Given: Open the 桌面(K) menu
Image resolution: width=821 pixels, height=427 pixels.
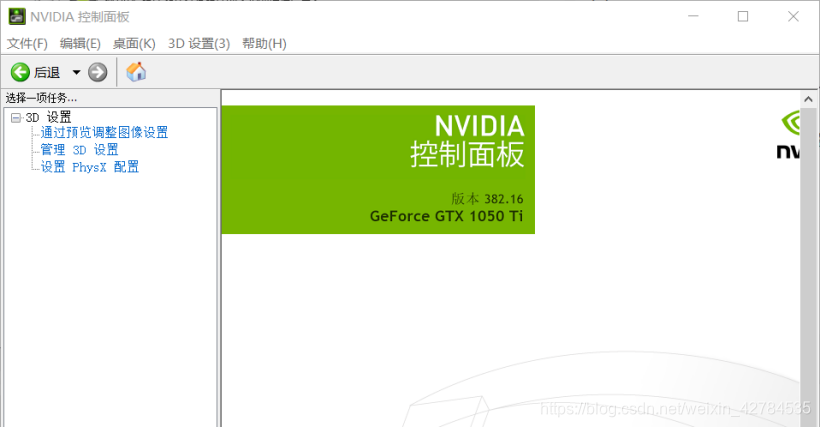Looking at the screenshot, I should pyautogui.click(x=134, y=43).
